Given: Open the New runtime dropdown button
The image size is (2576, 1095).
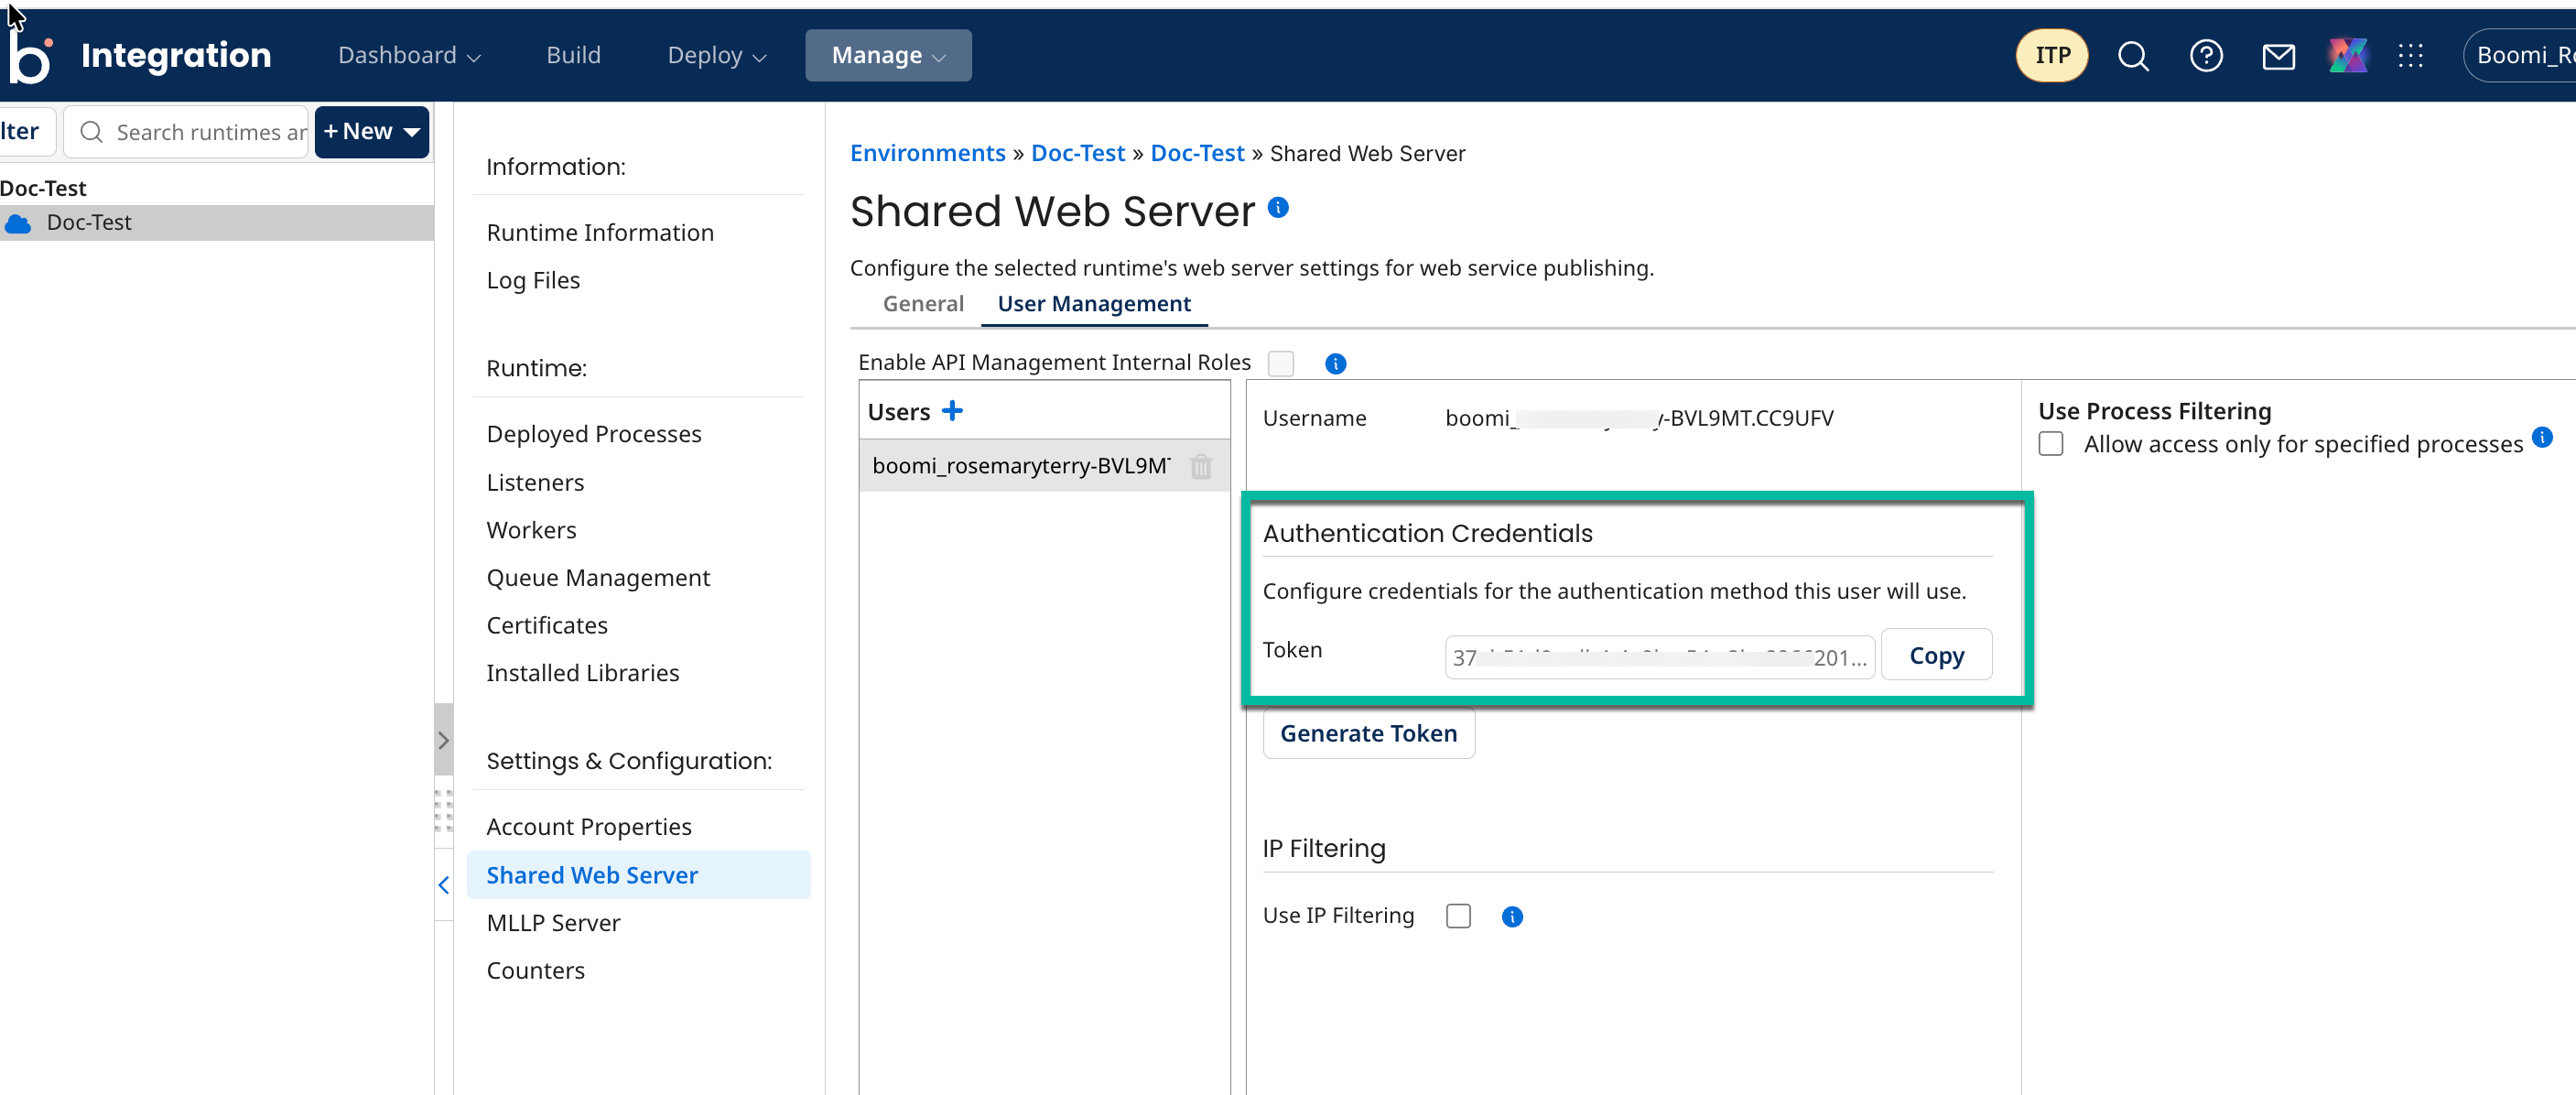Looking at the screenshot, I should 371,132.
